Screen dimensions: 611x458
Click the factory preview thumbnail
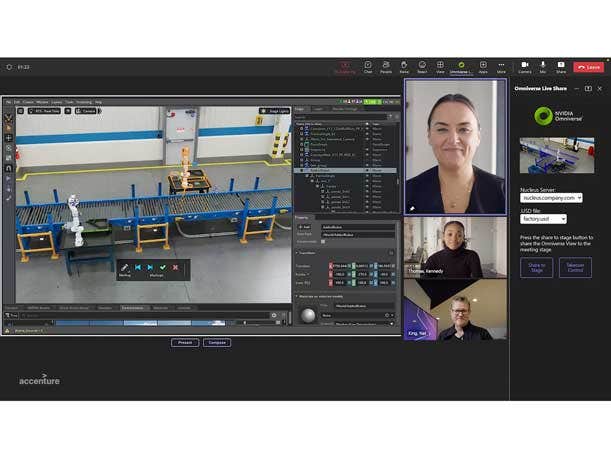click(556, 156)
